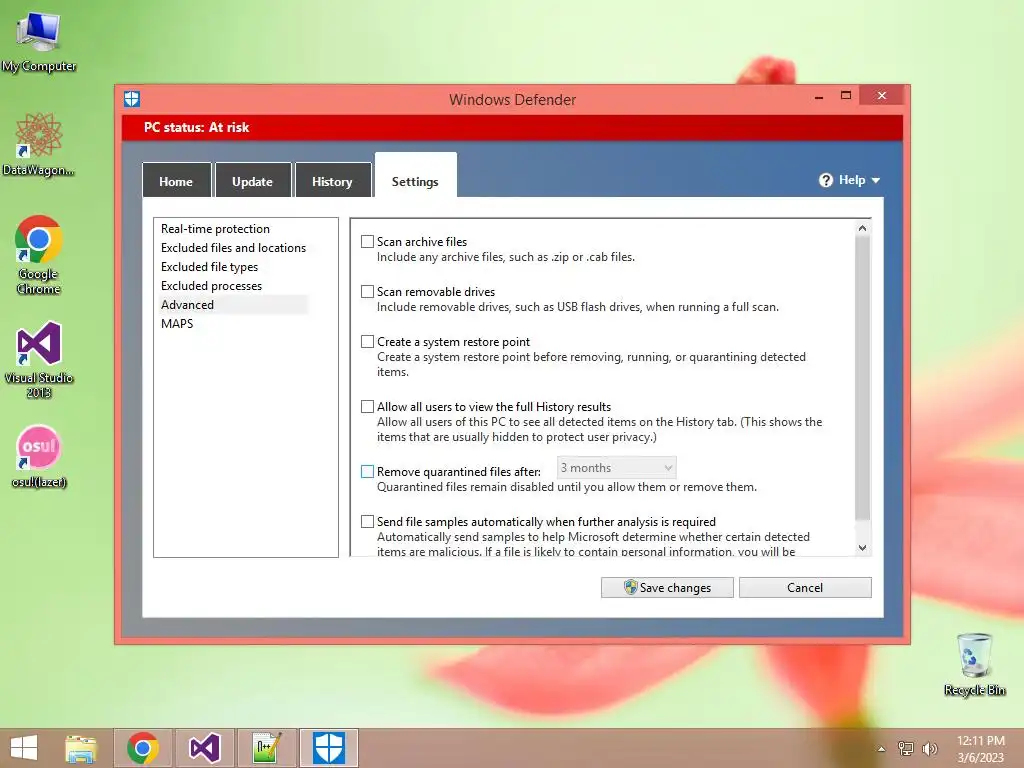Minimize the Windows Defender window

[818, 97]
